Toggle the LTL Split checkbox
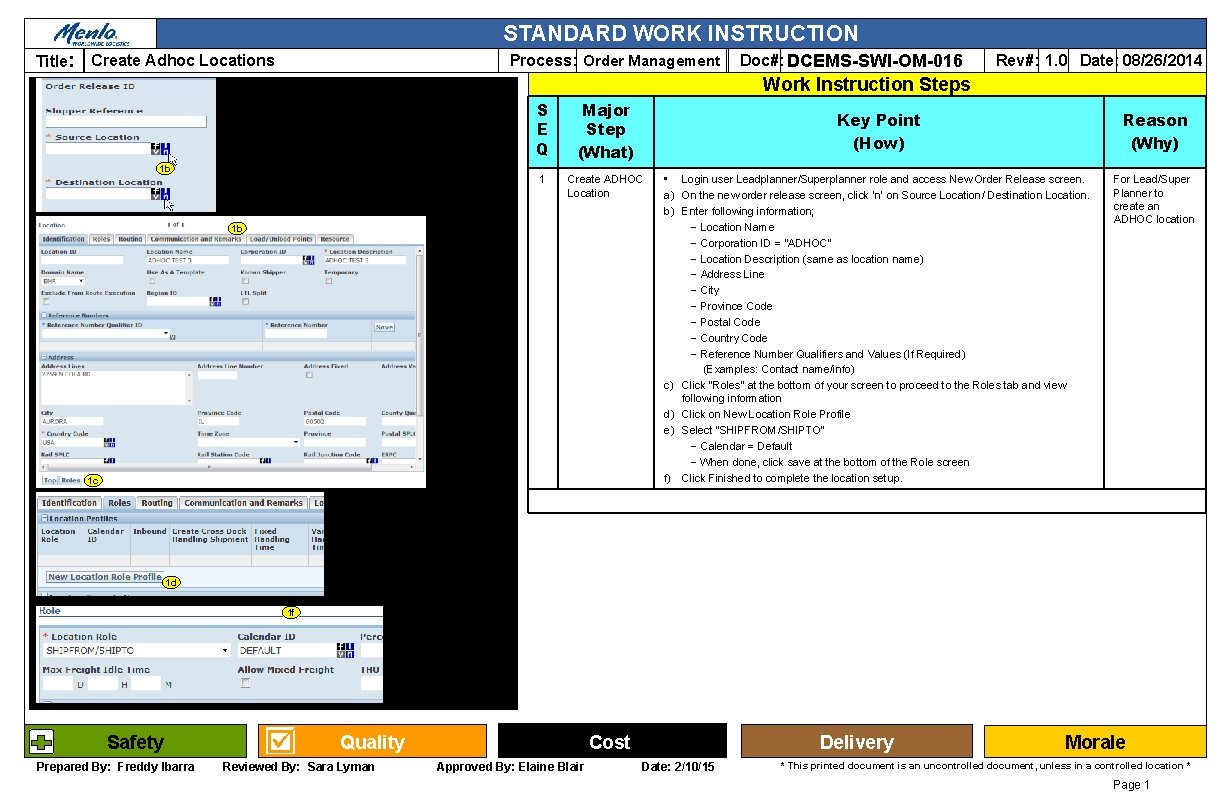 pos(245,301)
